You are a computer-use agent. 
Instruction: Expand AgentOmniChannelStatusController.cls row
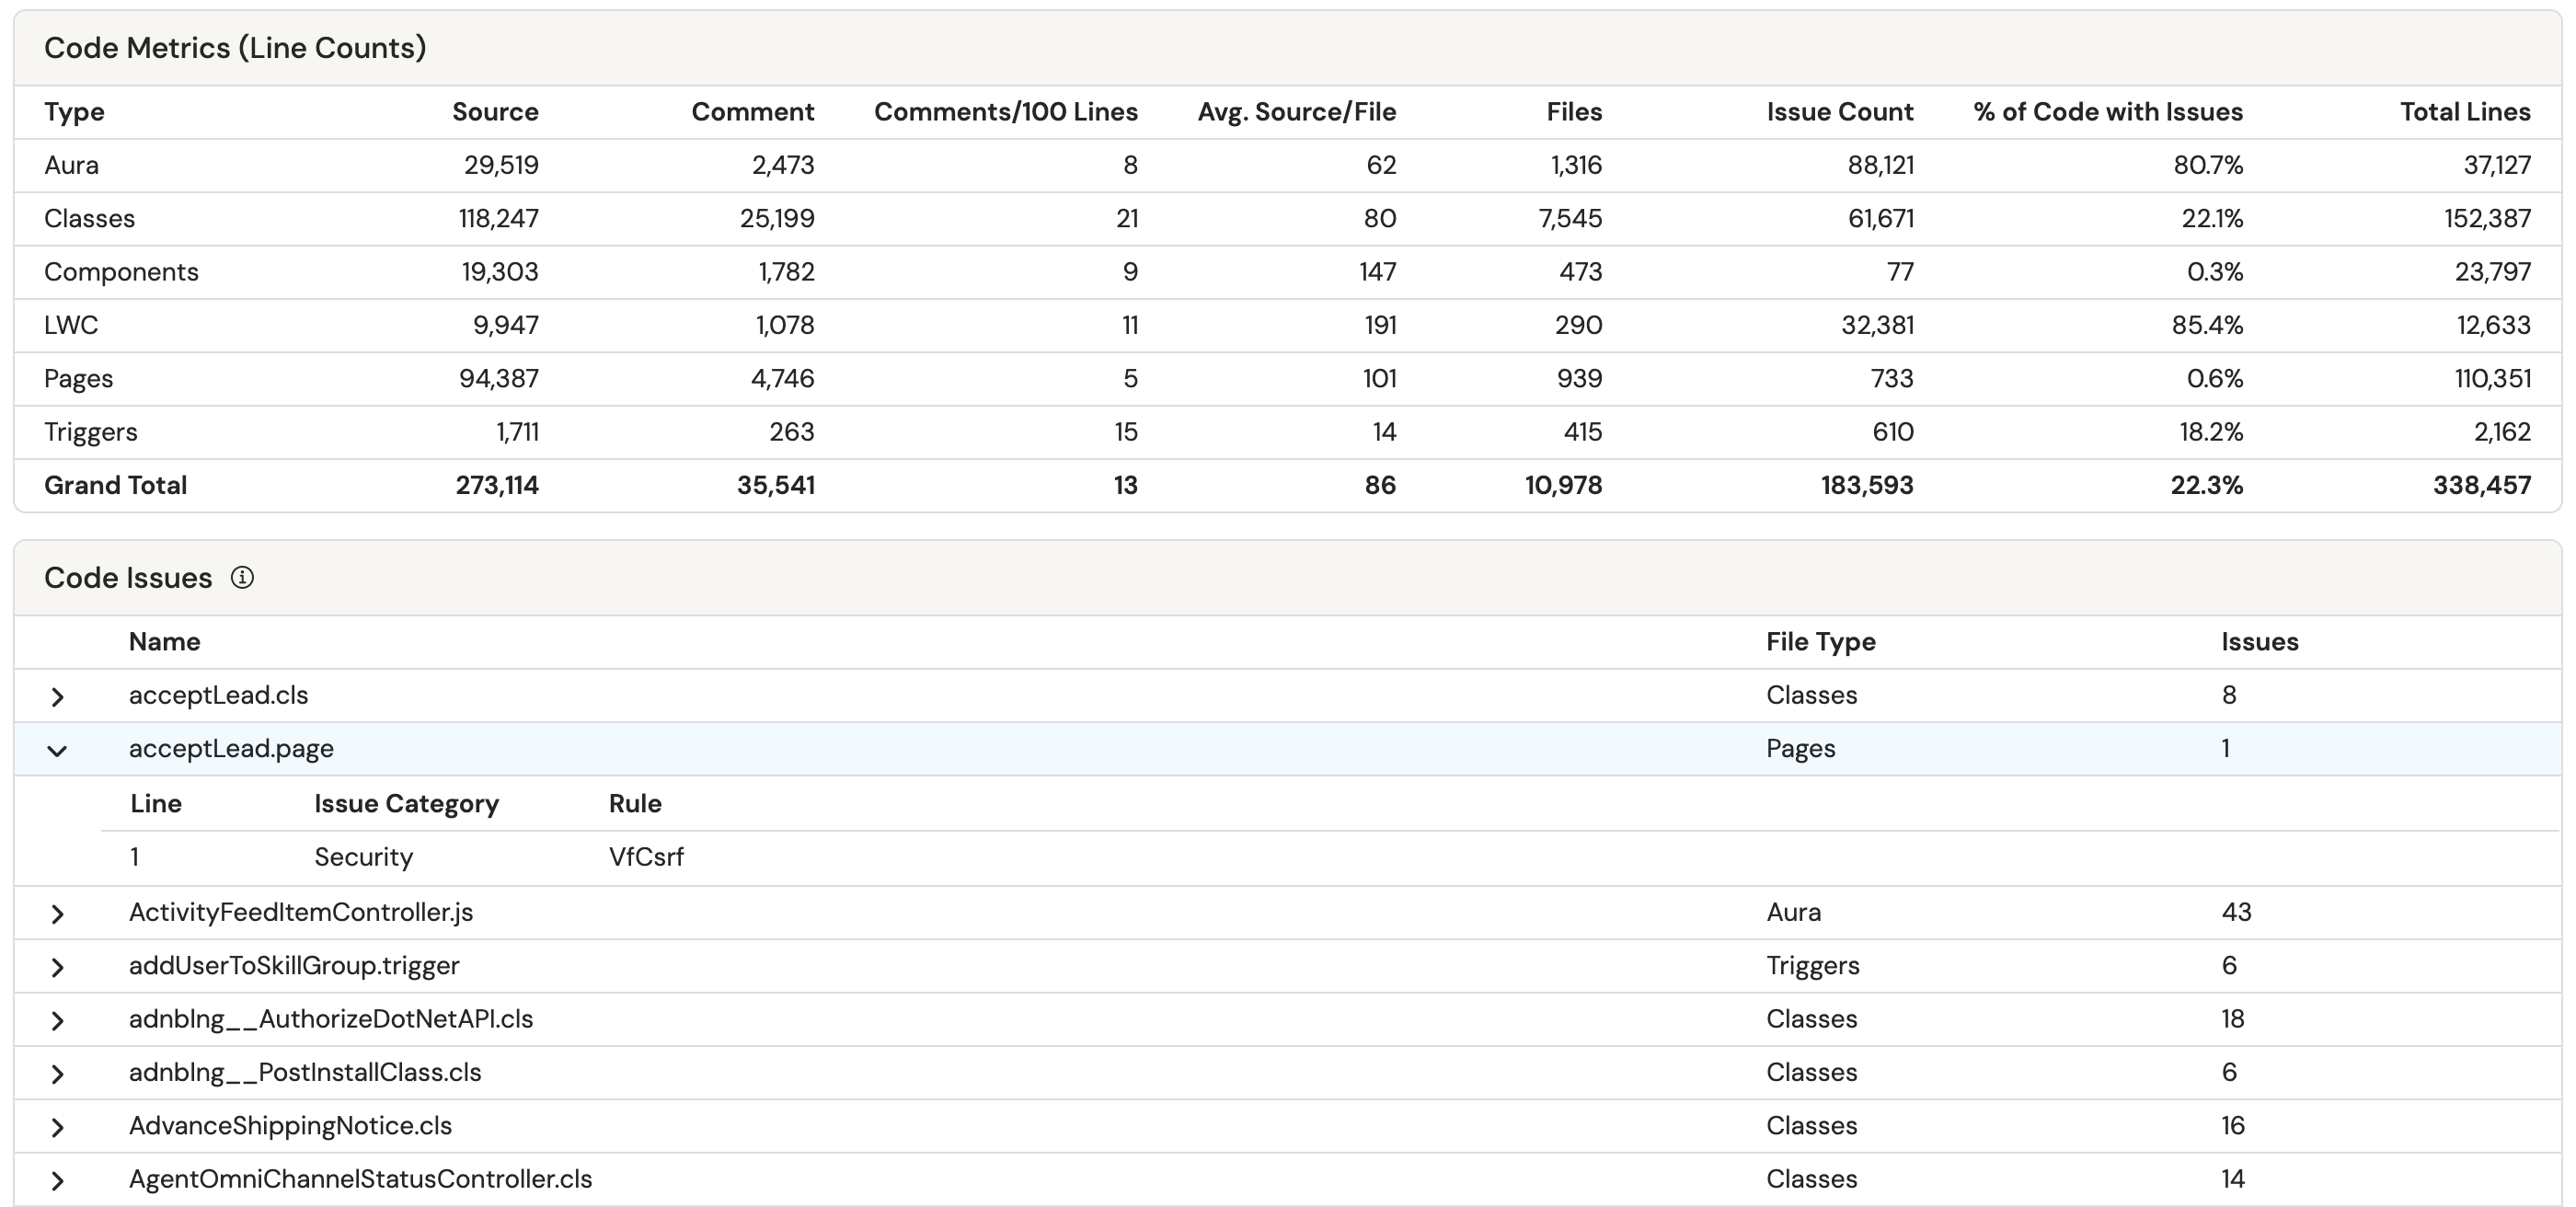(x=57, y=1180)
